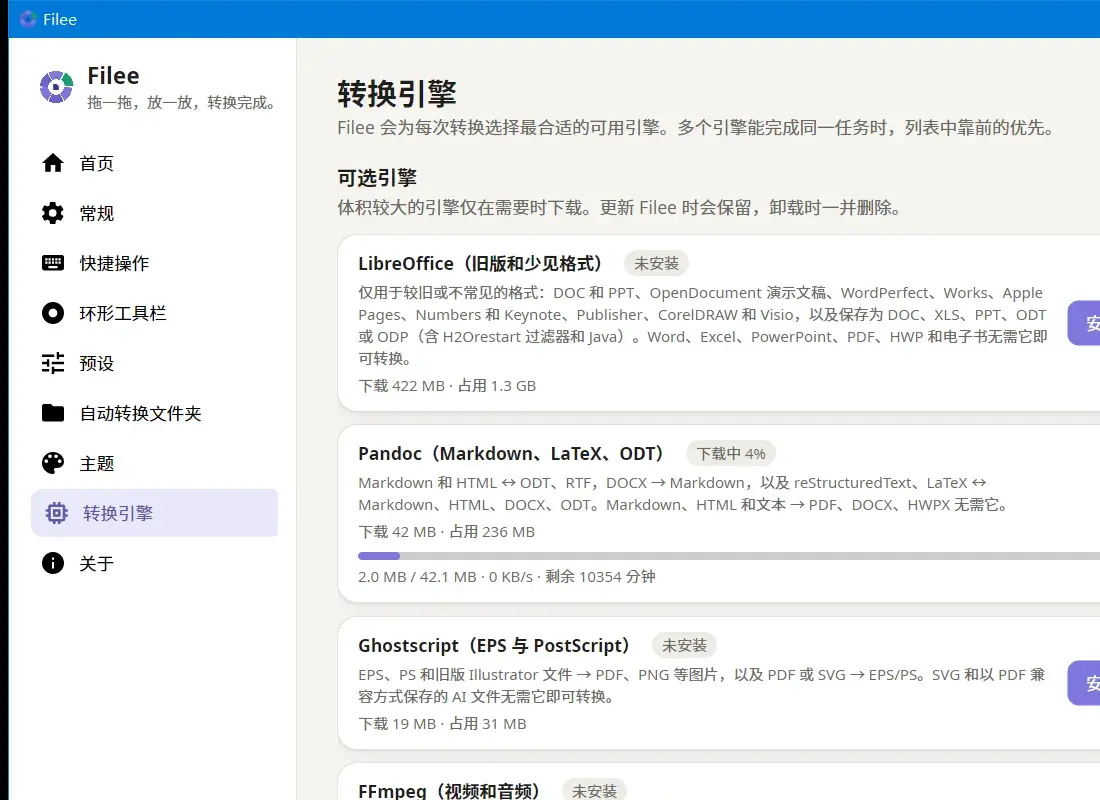The width and height of the screenshot is (1100, 800).
Task: Click the gear icon beside 常规
Action: click(53, 213)
